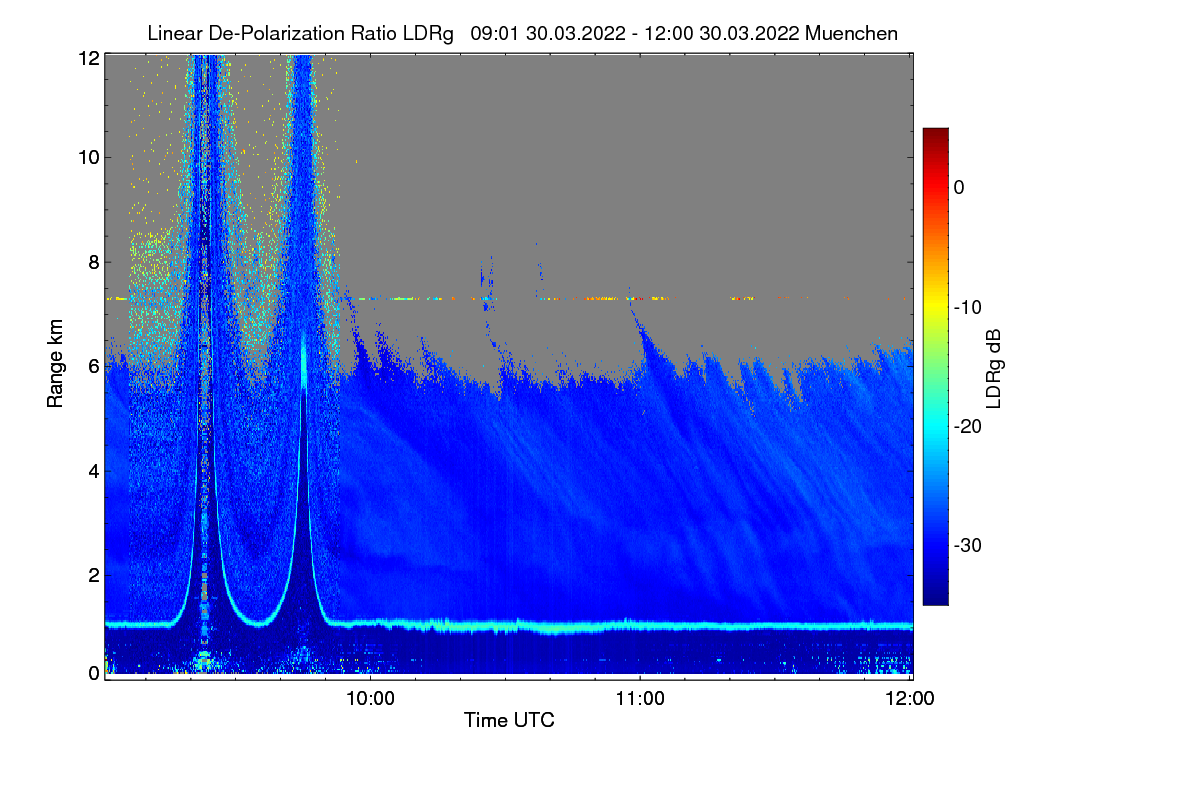Click the cyan region of the colorbar
This screenshot has height=800, width=1200.
(935, 426)
